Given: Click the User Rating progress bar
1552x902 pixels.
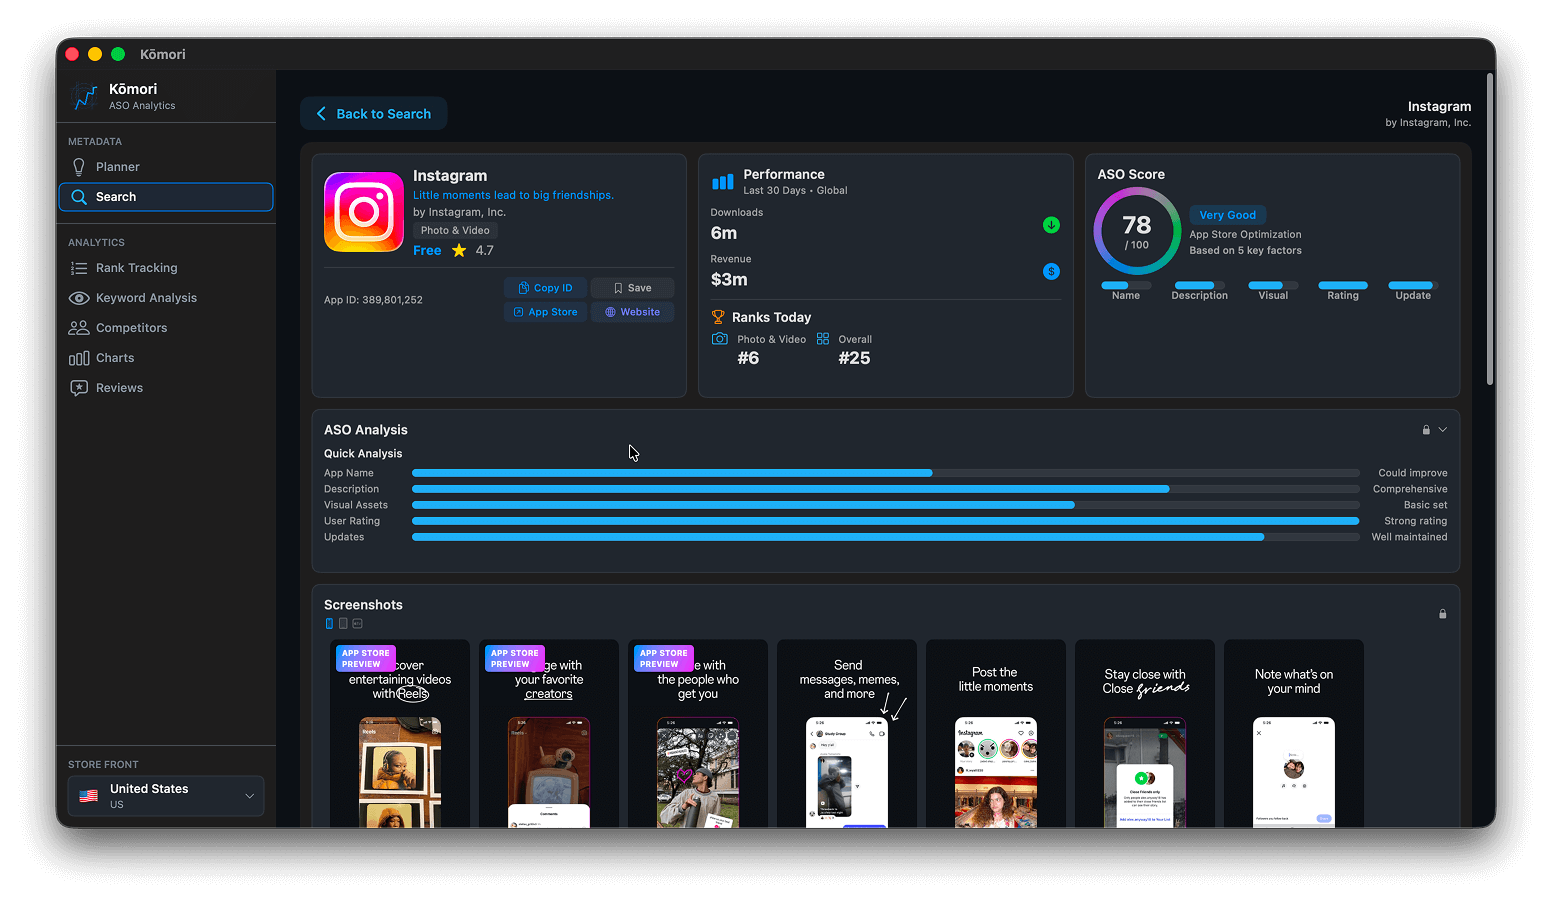Looking at the screenshot, I should (x=884, y=520).
